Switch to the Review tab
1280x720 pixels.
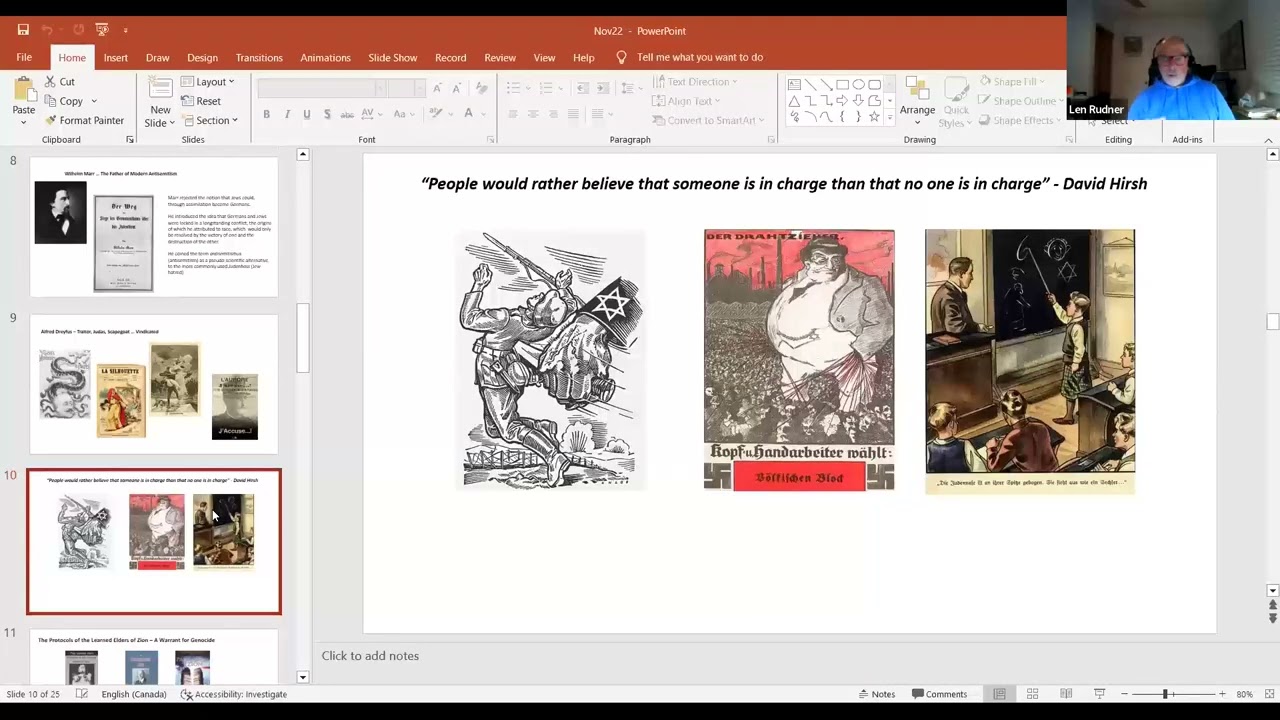(500, 57)
